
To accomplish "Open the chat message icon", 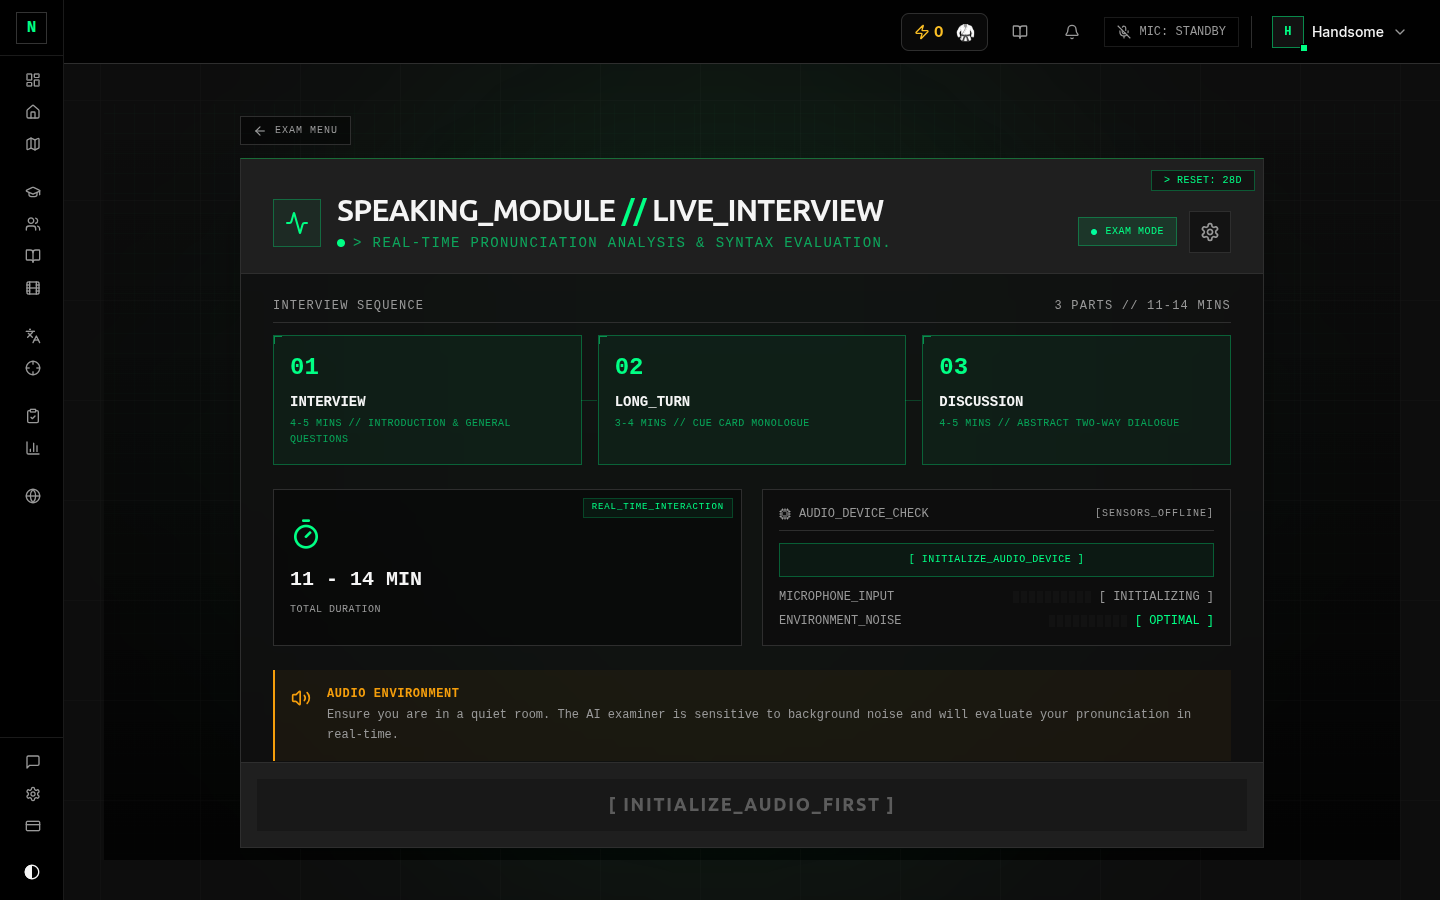I will 33,762.
